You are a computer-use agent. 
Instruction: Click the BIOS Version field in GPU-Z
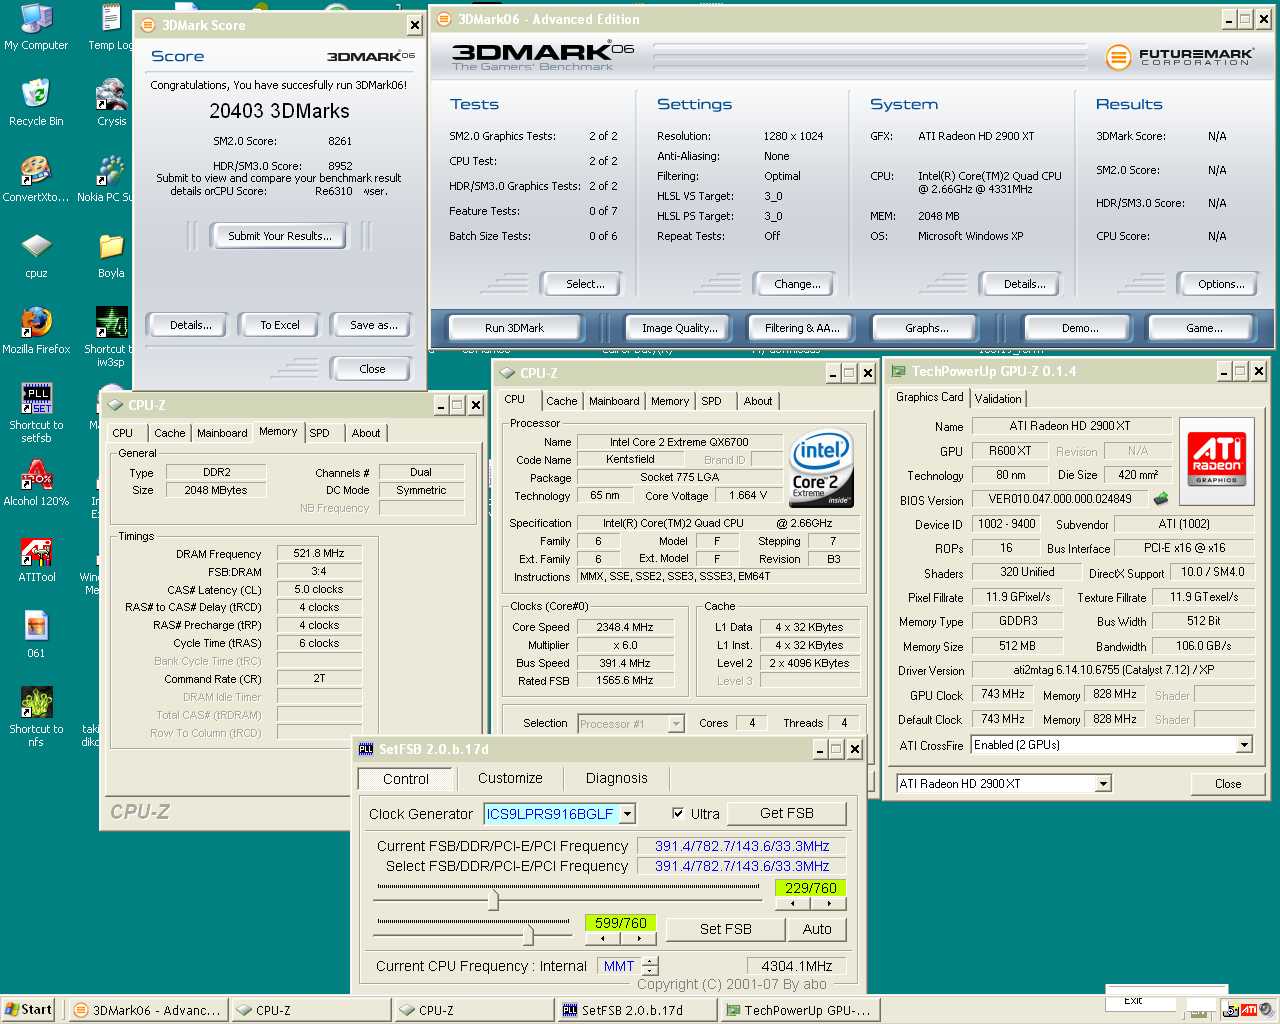pyautogui.click(x=1060, y=499)
